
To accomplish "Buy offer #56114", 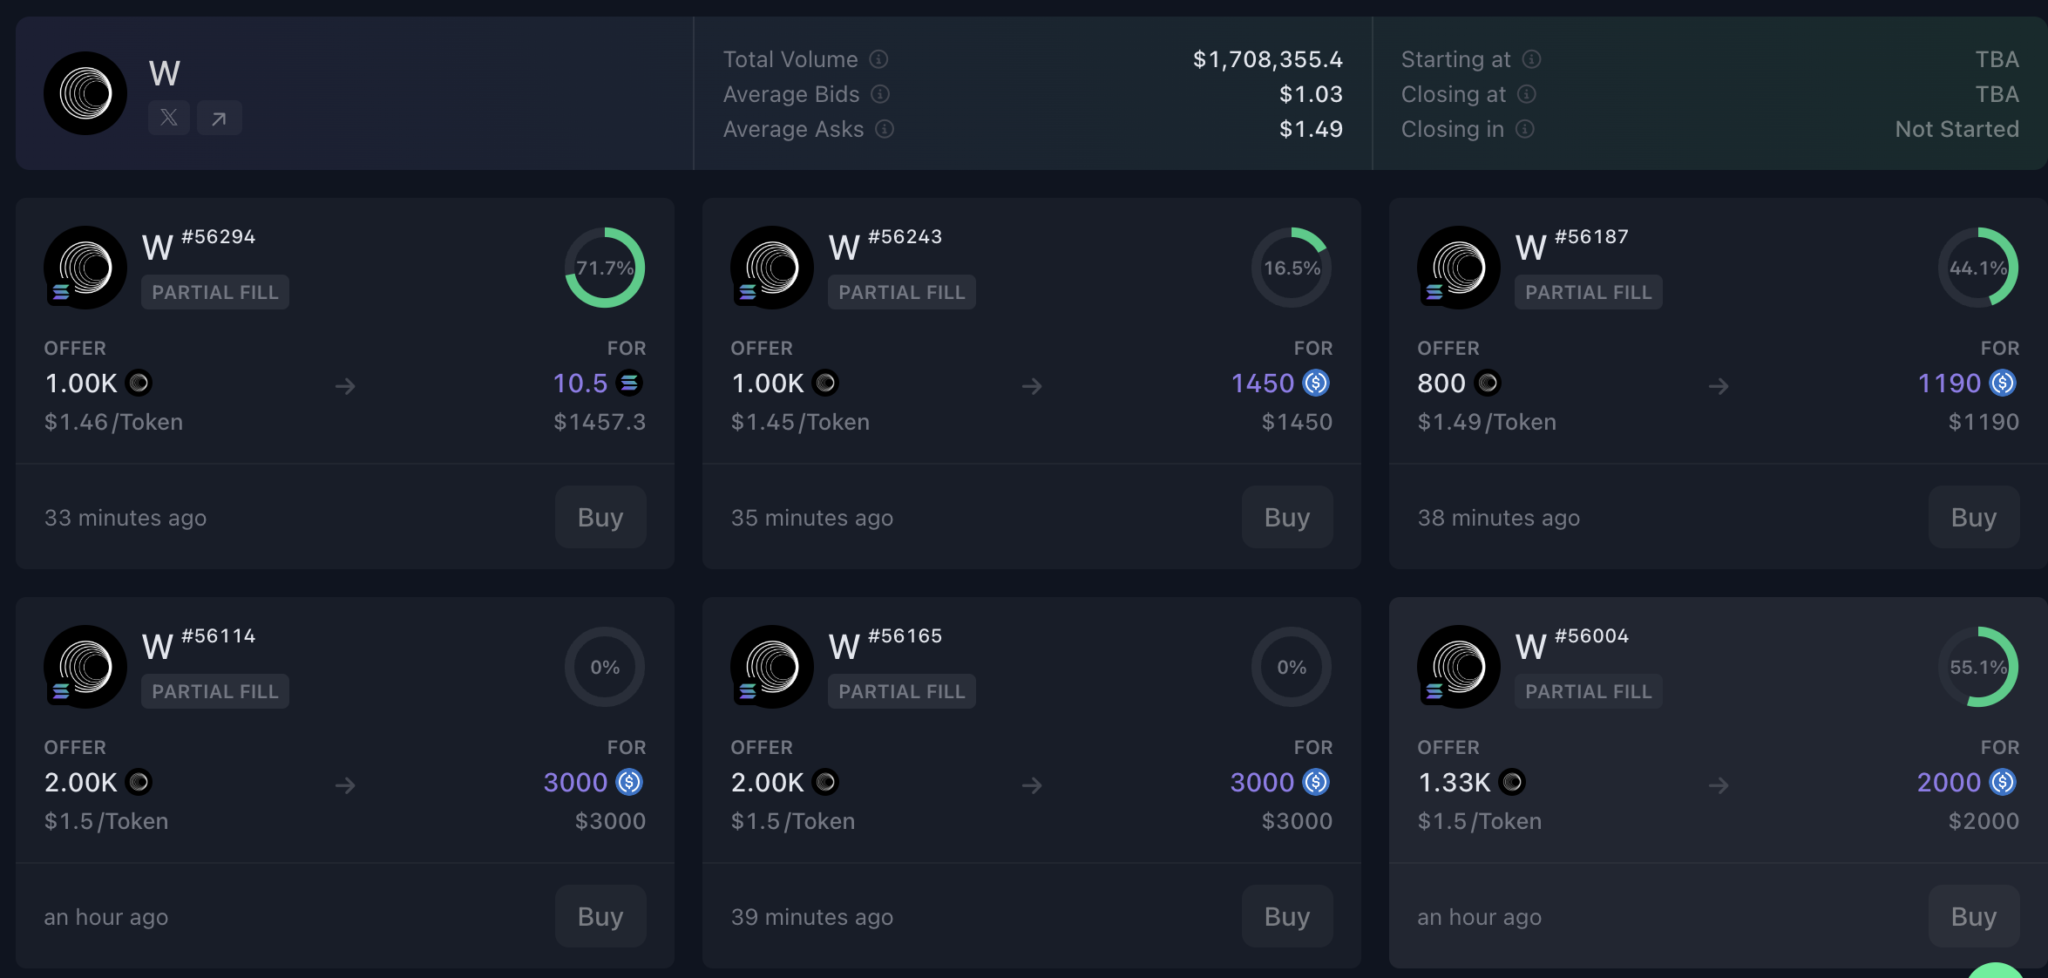I will click(x=600, y=916).
